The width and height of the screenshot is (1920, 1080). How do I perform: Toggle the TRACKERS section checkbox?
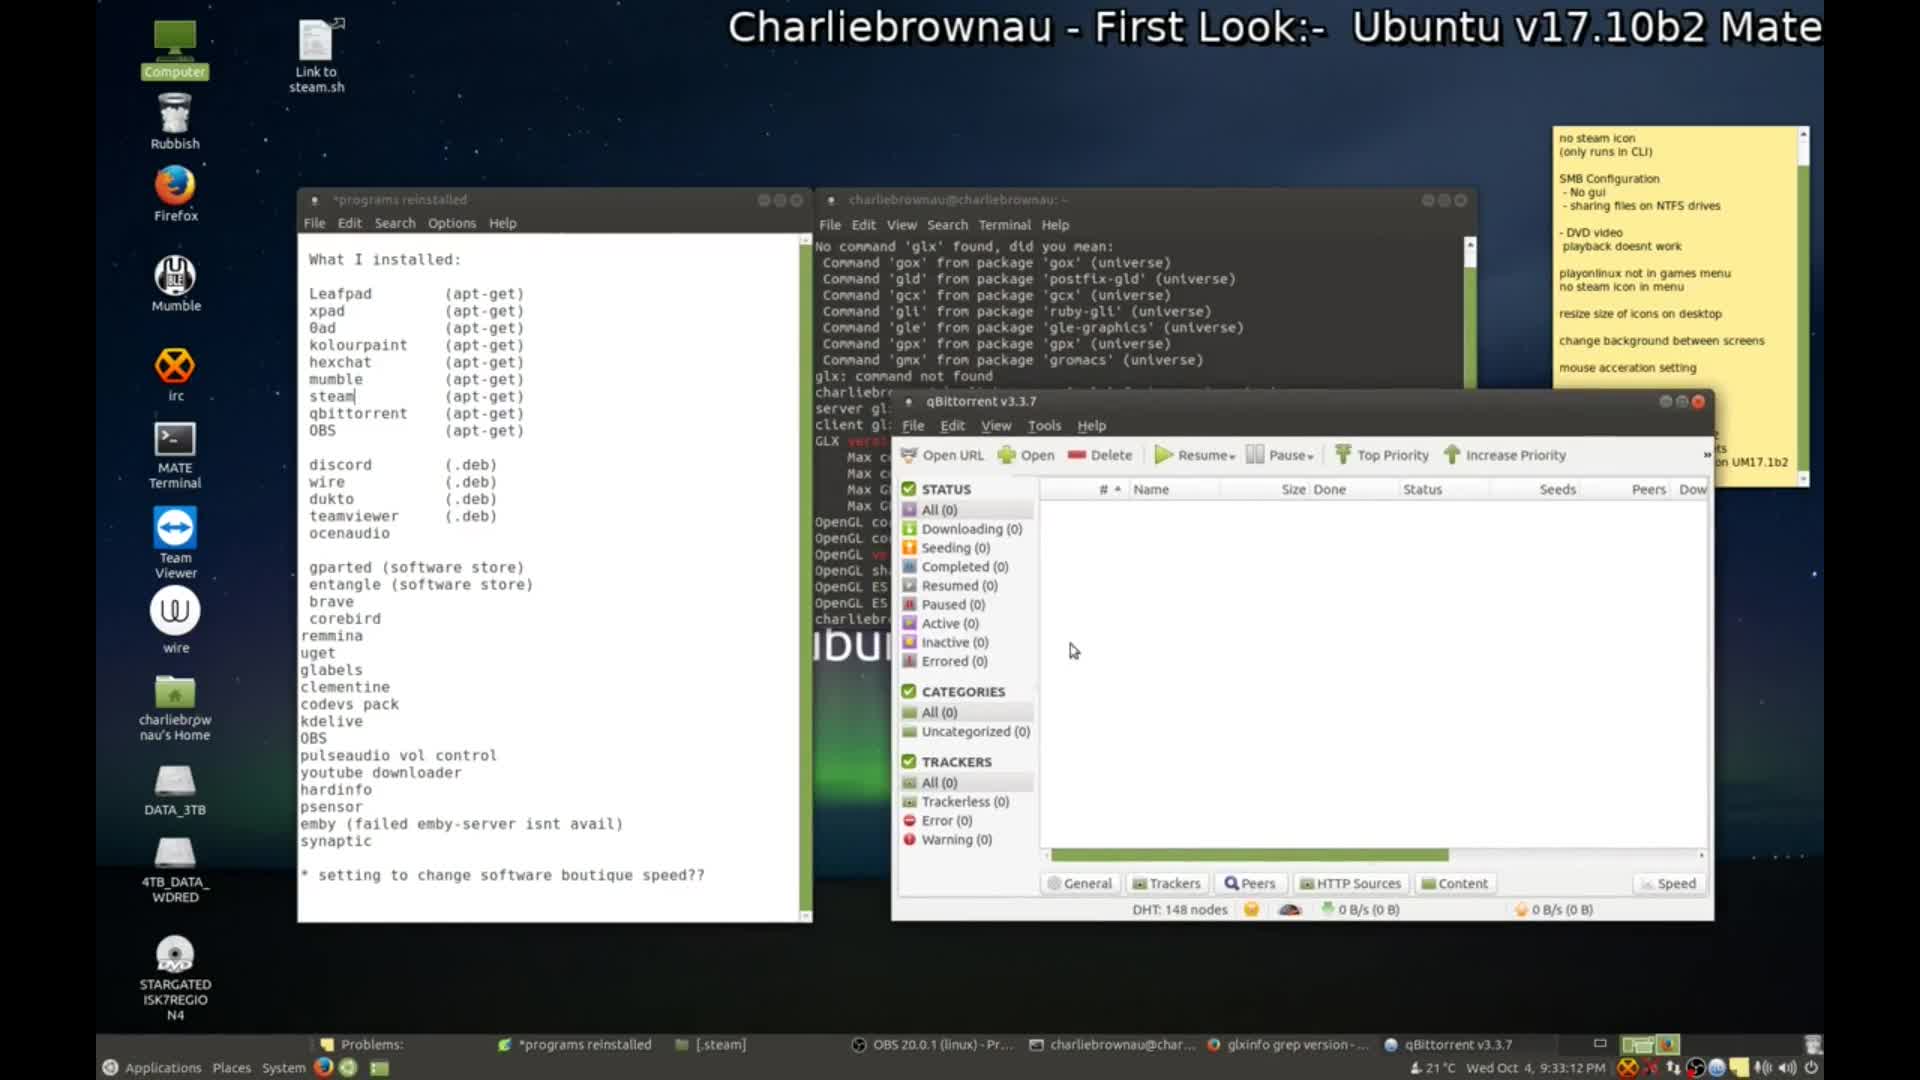908,761
